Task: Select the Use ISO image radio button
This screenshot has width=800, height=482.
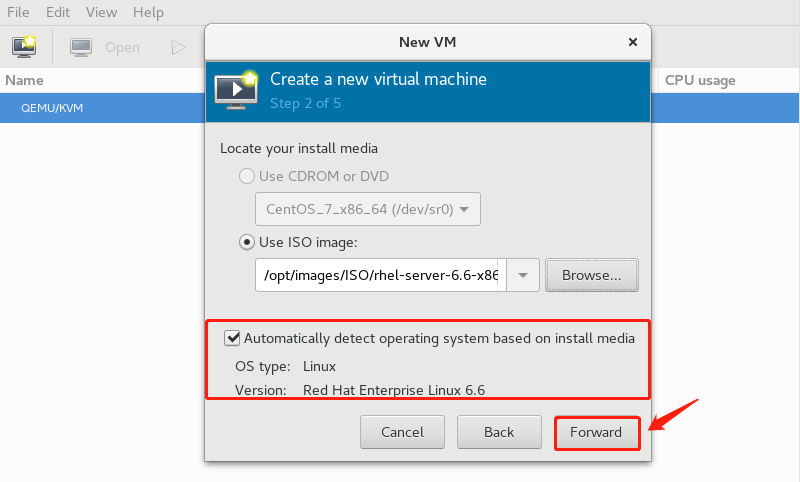Action: pyautogui.click(x=246, y=242)
